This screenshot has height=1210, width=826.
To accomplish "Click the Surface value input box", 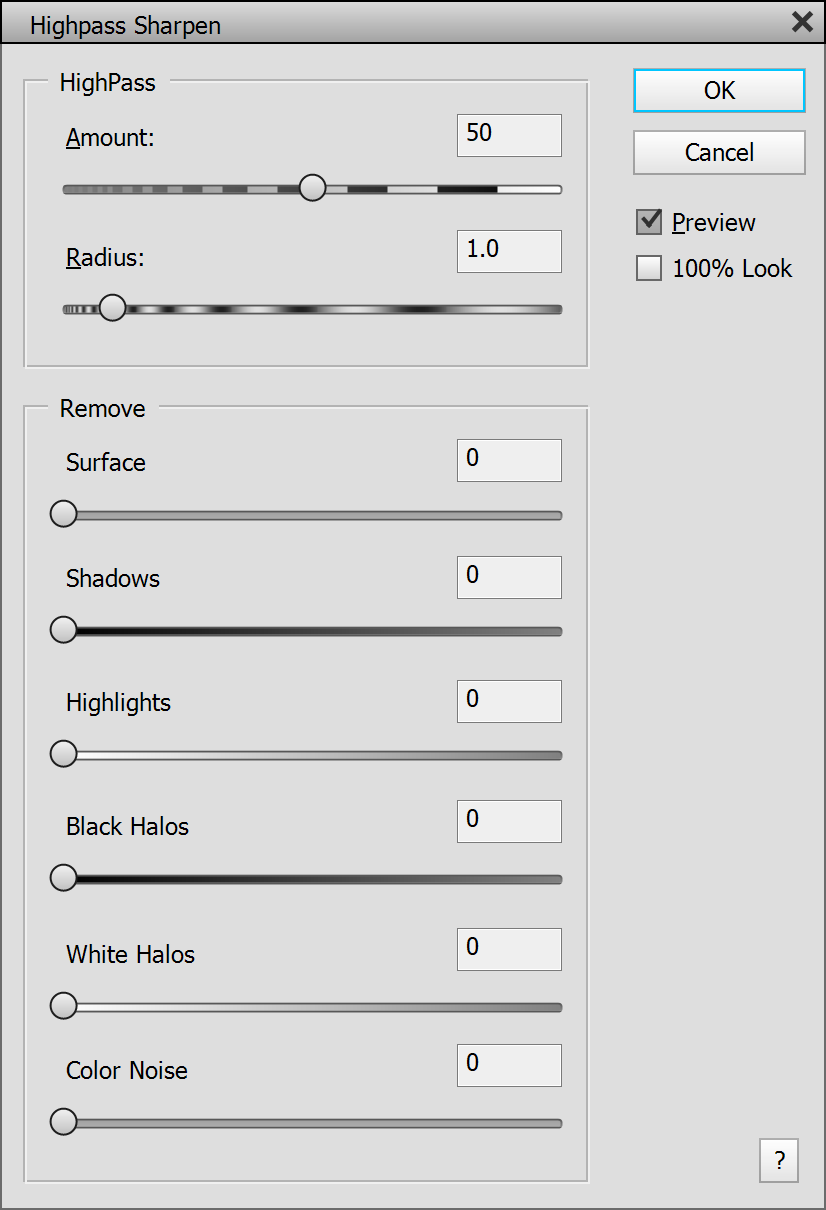I will 509,460.
